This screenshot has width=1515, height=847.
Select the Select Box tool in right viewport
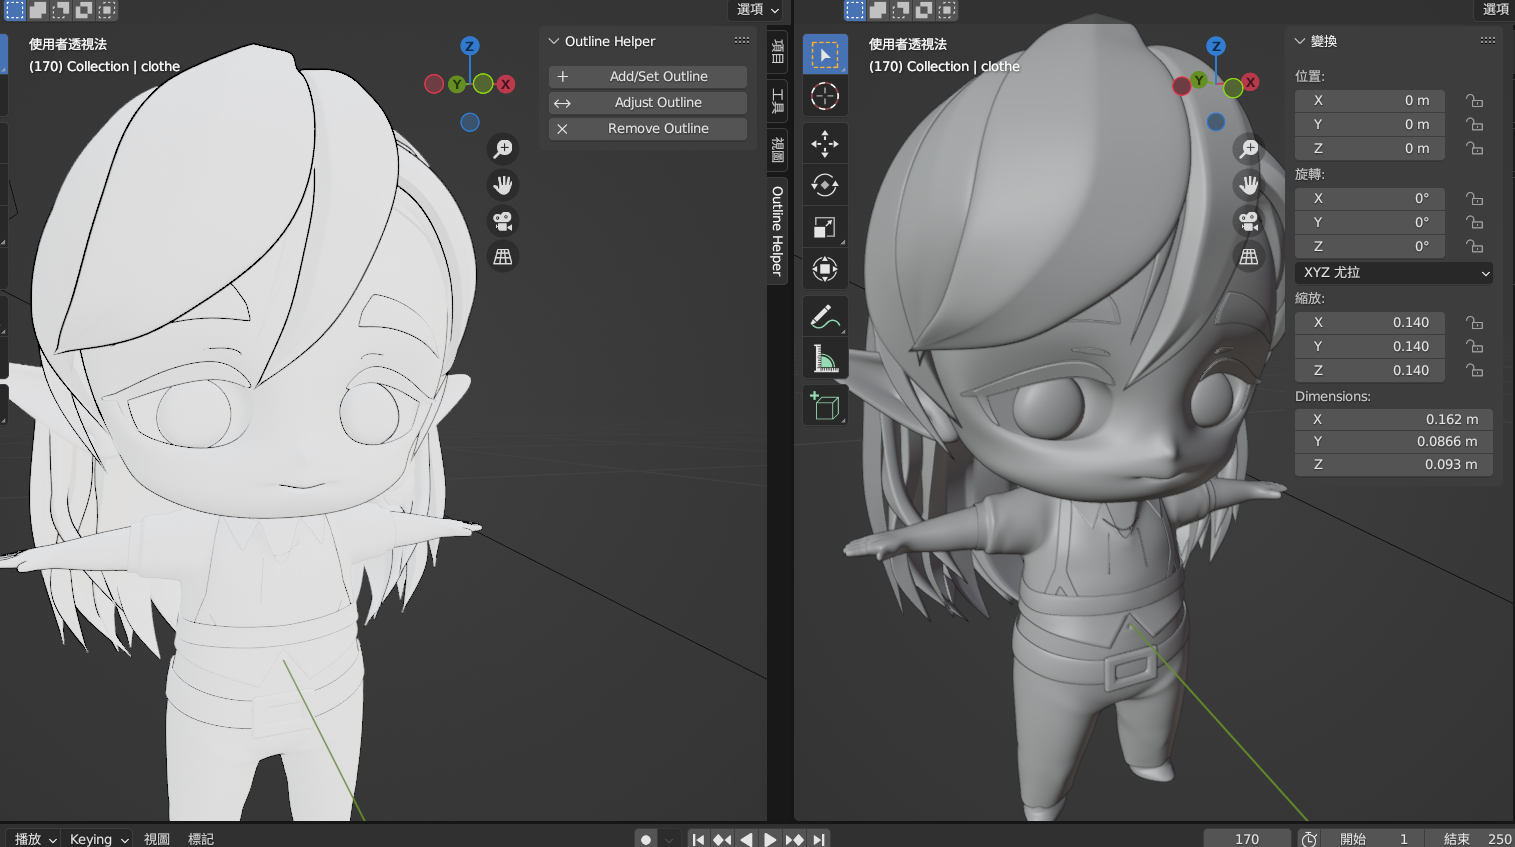[825, 54]
